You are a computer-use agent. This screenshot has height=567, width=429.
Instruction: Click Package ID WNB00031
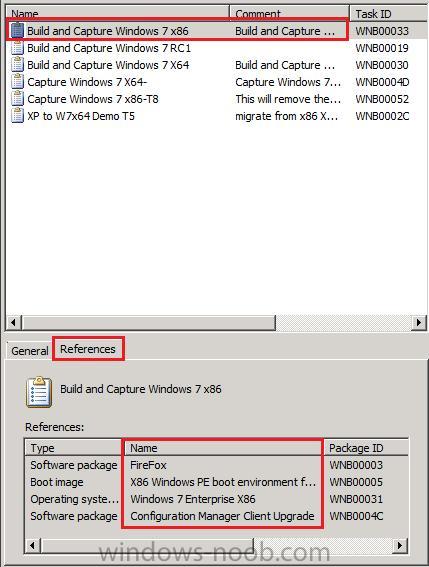[356, 499]
